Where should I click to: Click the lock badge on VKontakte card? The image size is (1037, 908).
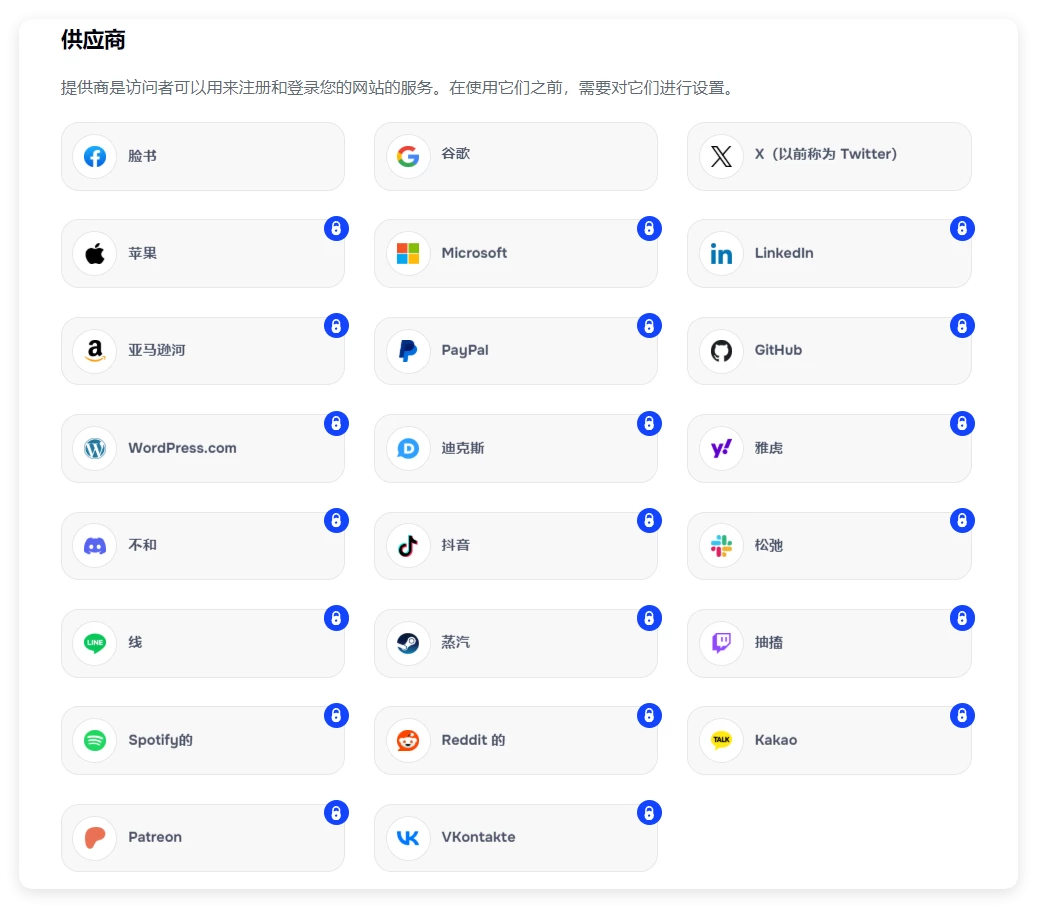pos(649,813)
